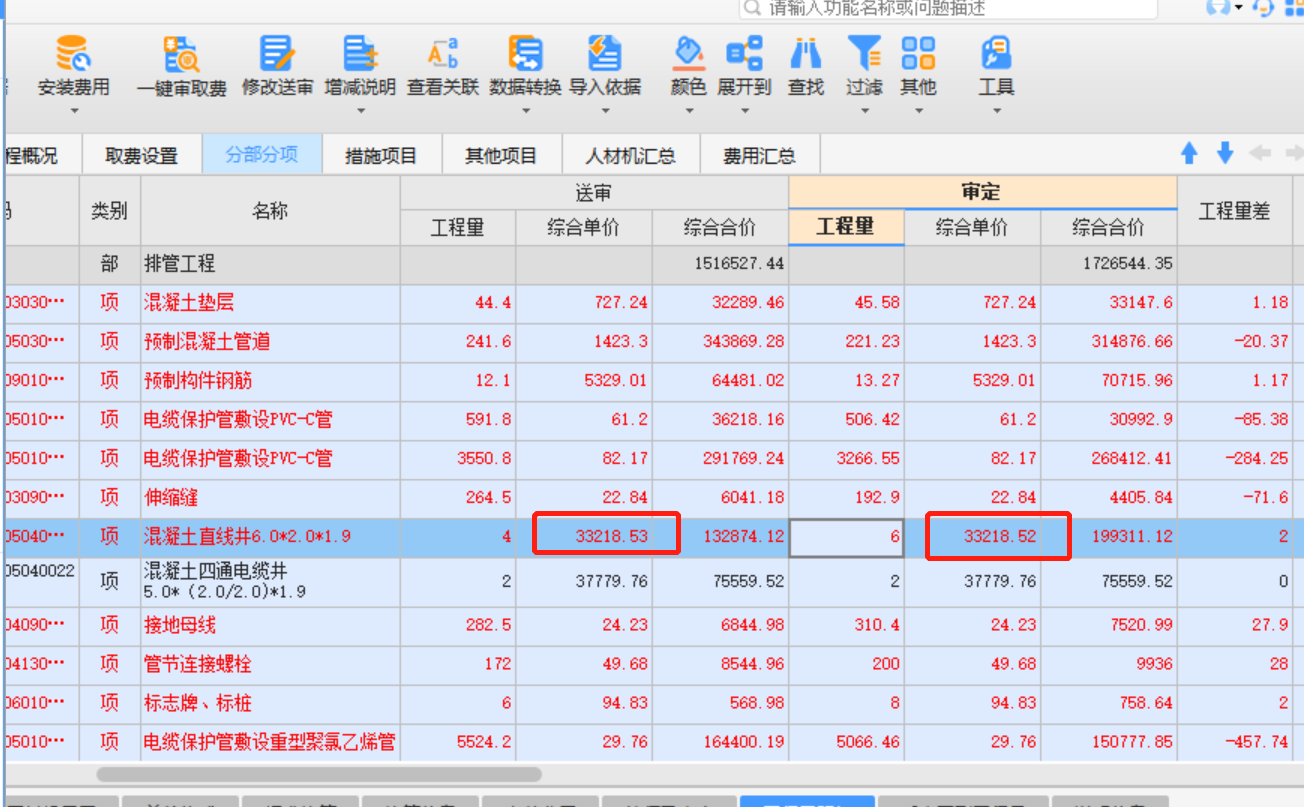Click the blue up arrow icon
Image resolution: width=1304 pixels, height=807 pixels.
coord(1189,153)
